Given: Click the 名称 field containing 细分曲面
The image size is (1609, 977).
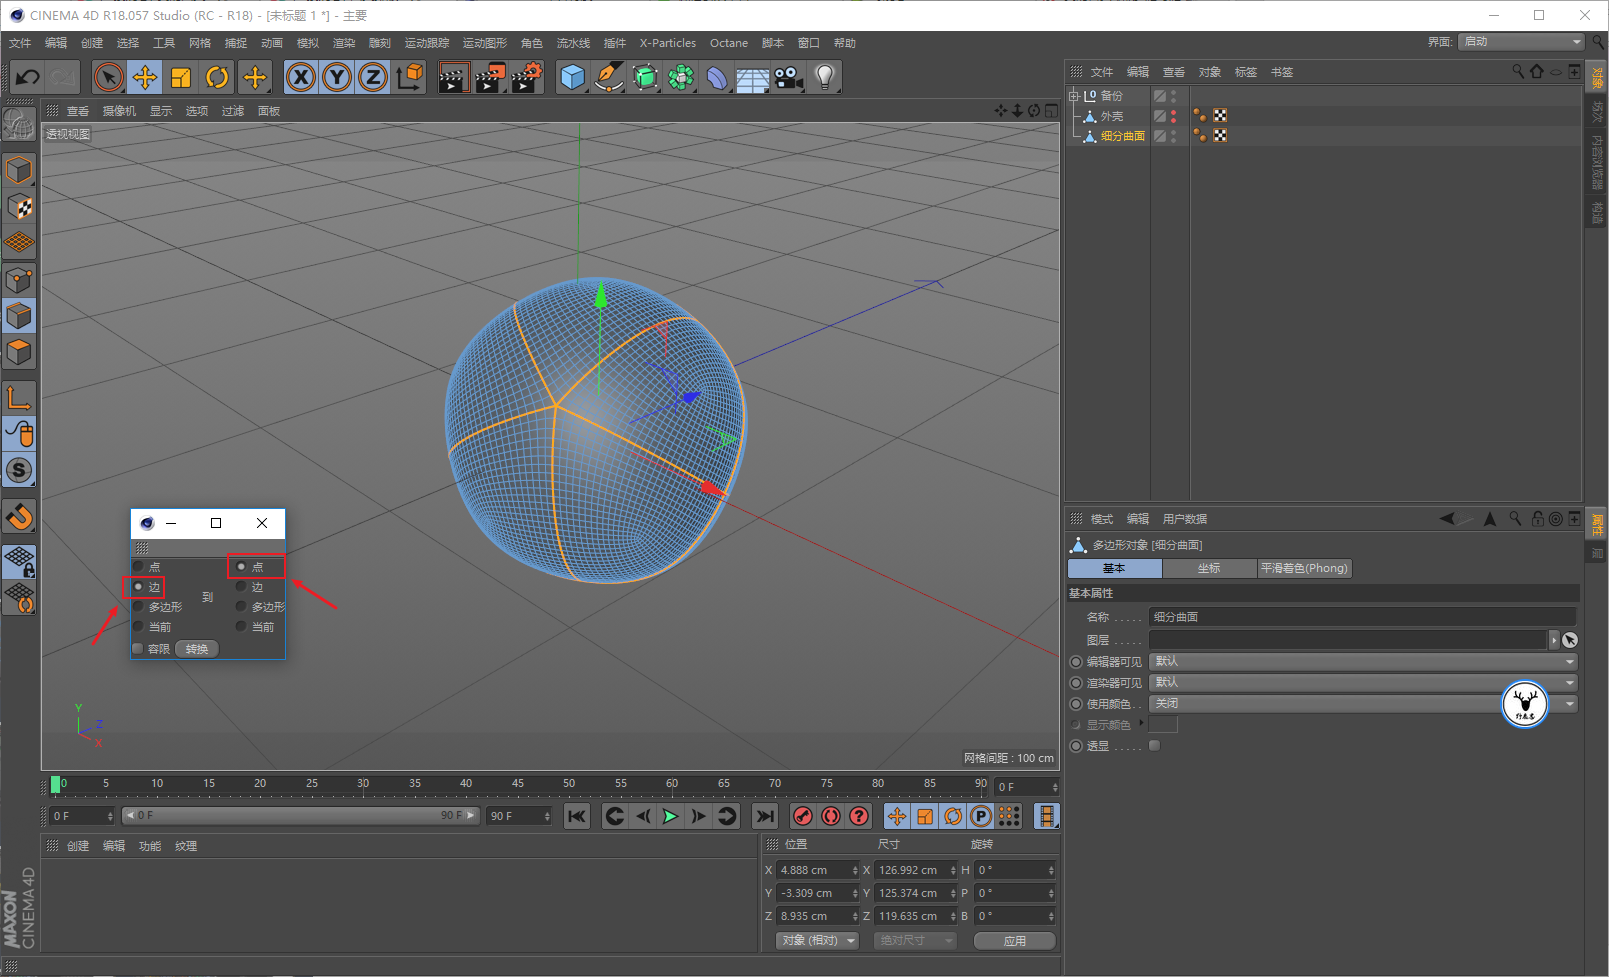Looking at the screenshot, I should [x=1363, y=617].
